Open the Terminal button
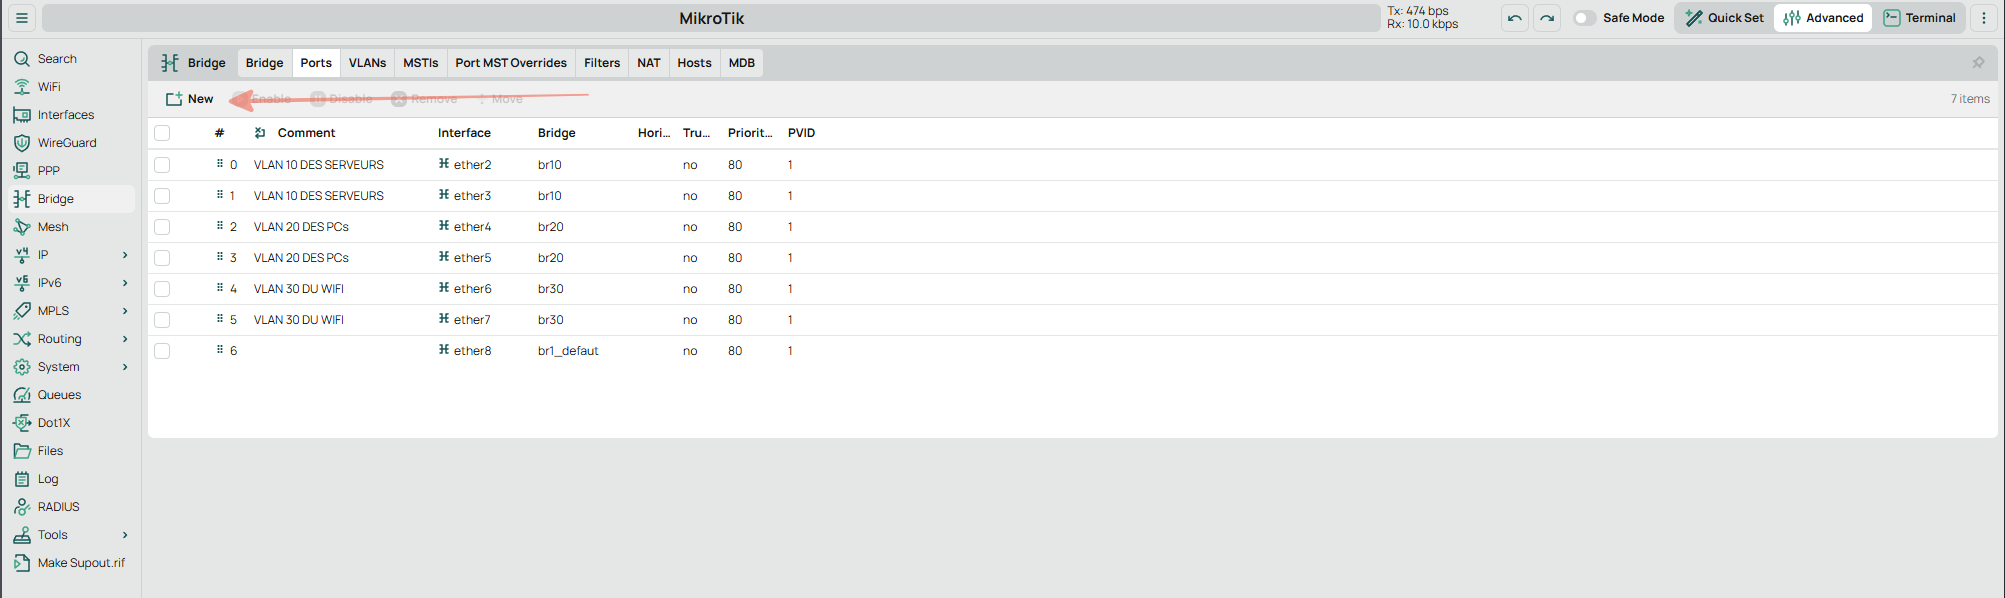 pos(1920,18)
